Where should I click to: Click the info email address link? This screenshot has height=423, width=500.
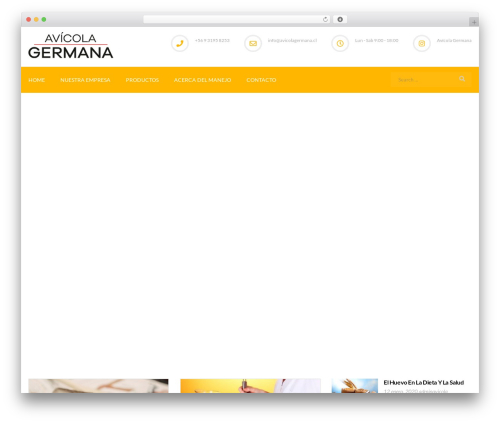coord(292,40)
